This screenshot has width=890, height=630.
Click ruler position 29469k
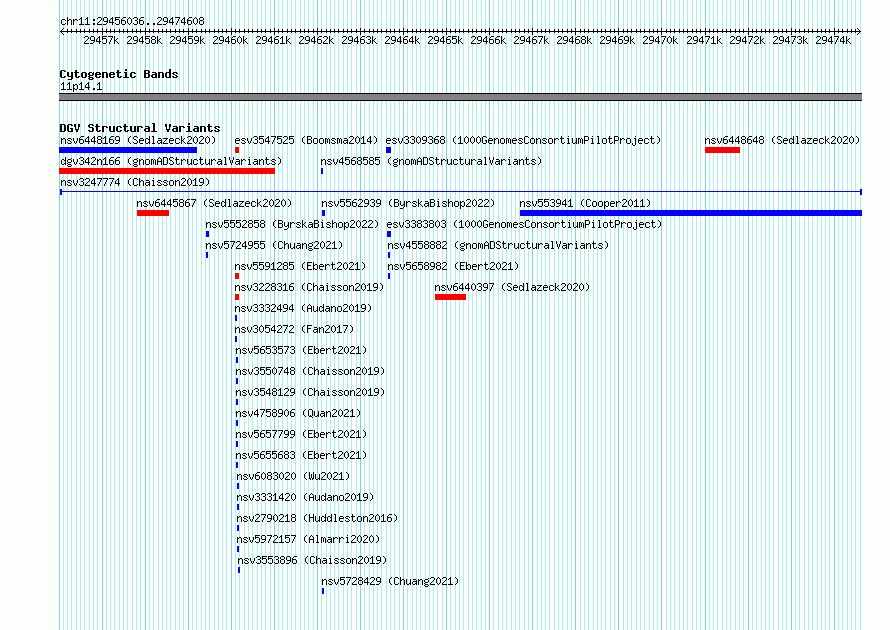pyautogui.click(x=617, y=40)
